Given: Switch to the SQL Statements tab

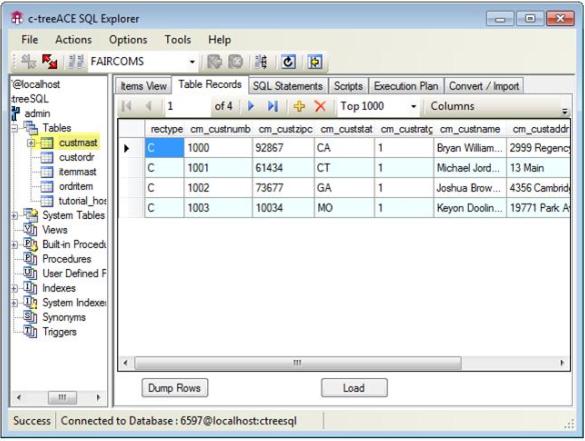Looking at the screenshot, I should (288, 86).
